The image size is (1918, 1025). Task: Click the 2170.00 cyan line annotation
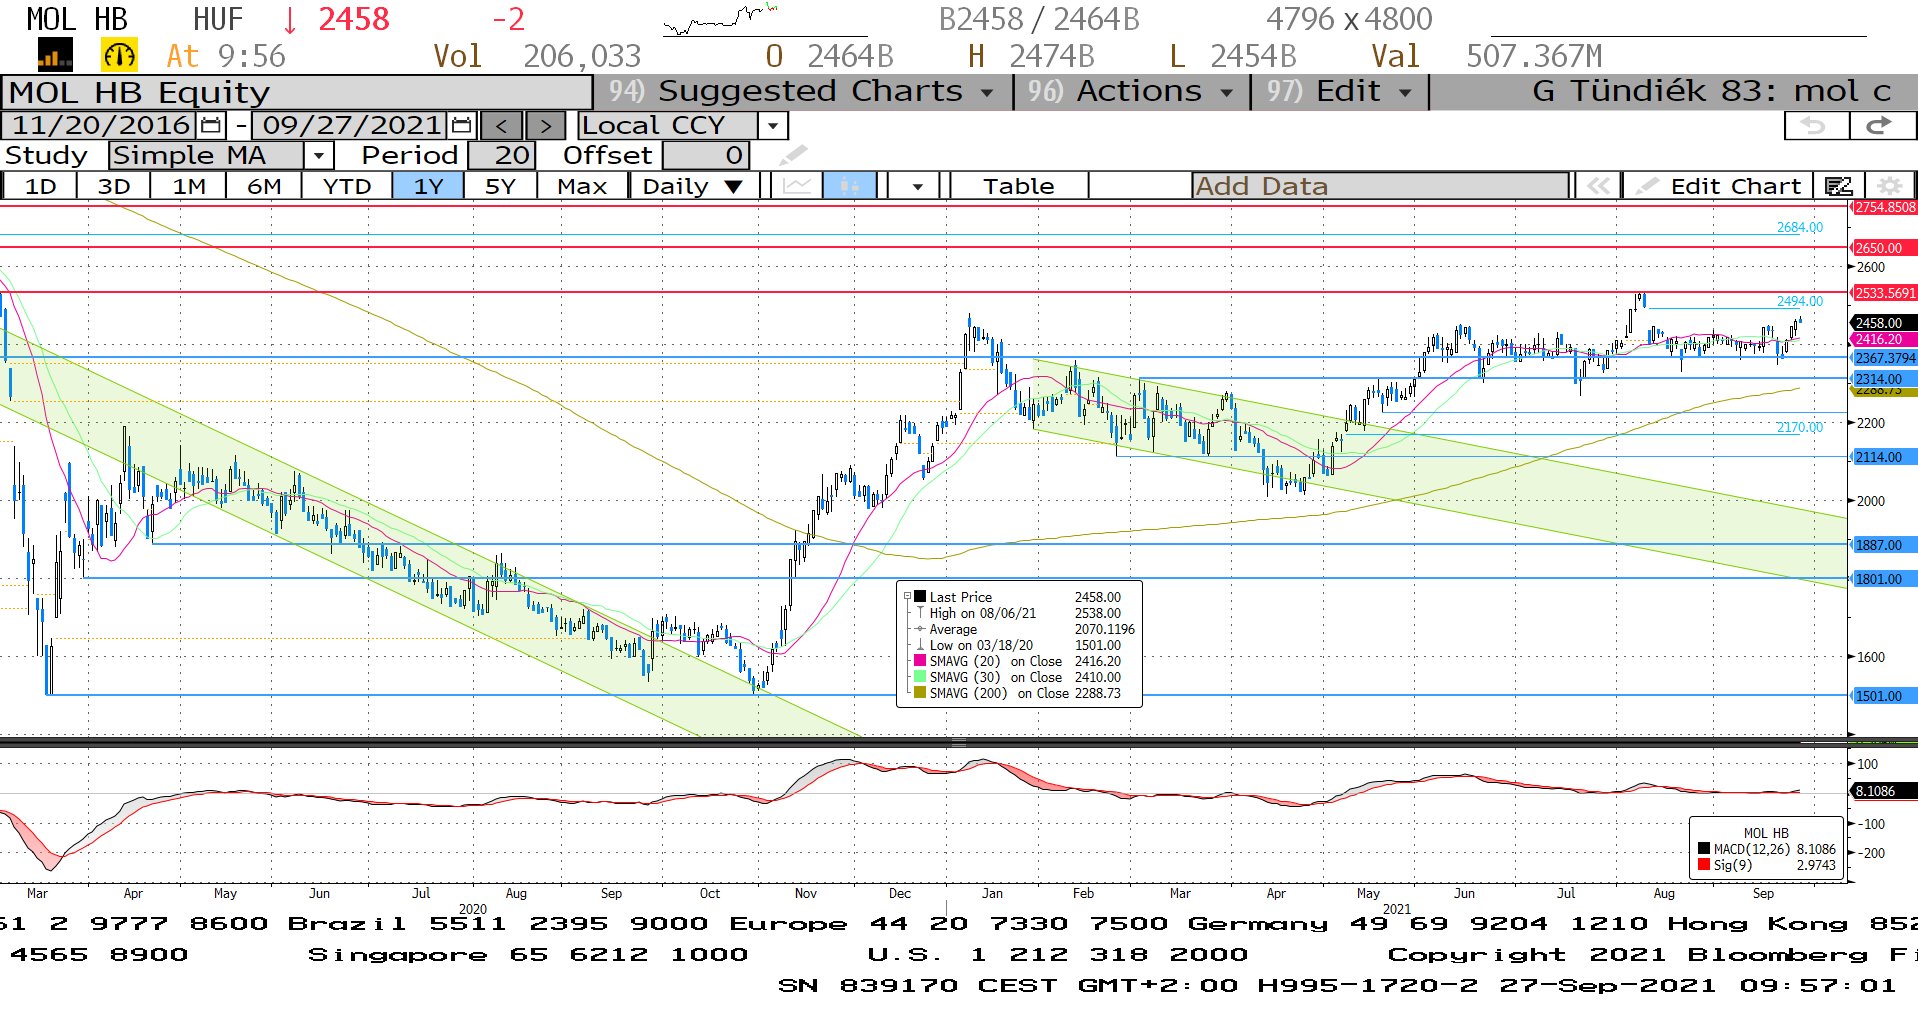coord(1799,427)
